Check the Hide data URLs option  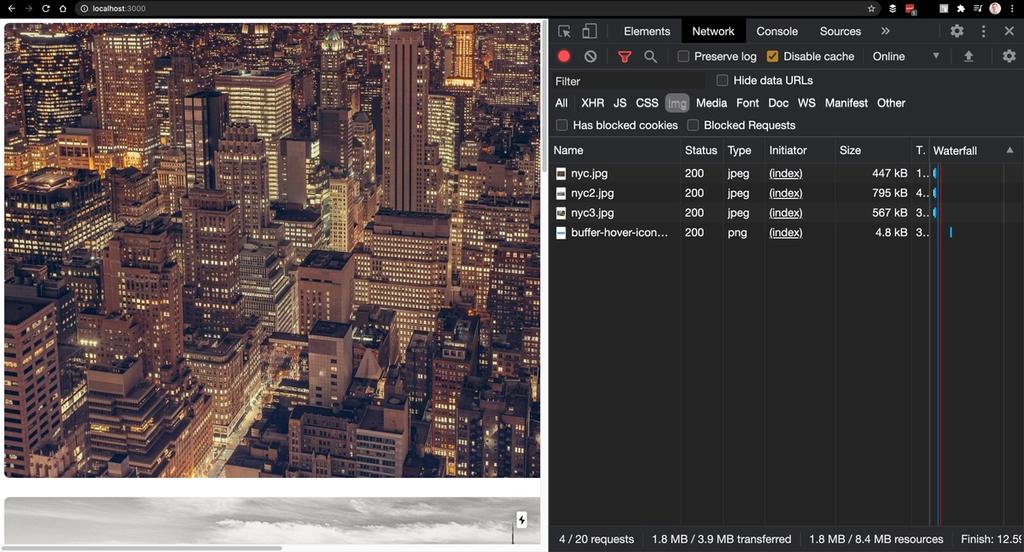pos(722,81)
